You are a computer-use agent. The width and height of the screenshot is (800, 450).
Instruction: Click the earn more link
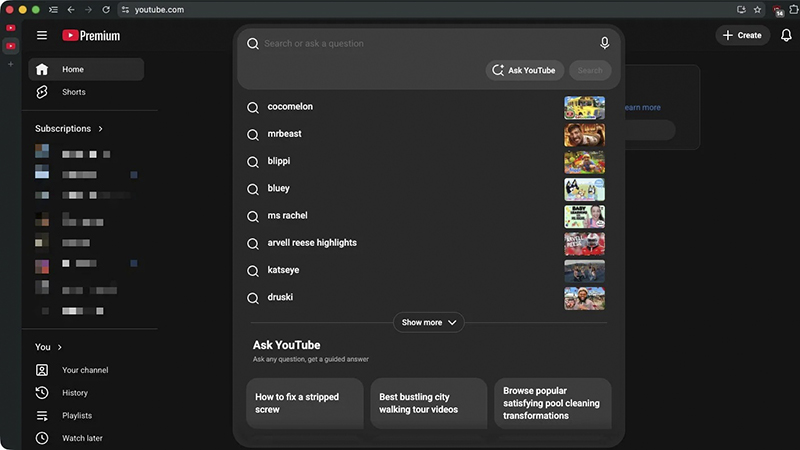(x=642, y=107)
